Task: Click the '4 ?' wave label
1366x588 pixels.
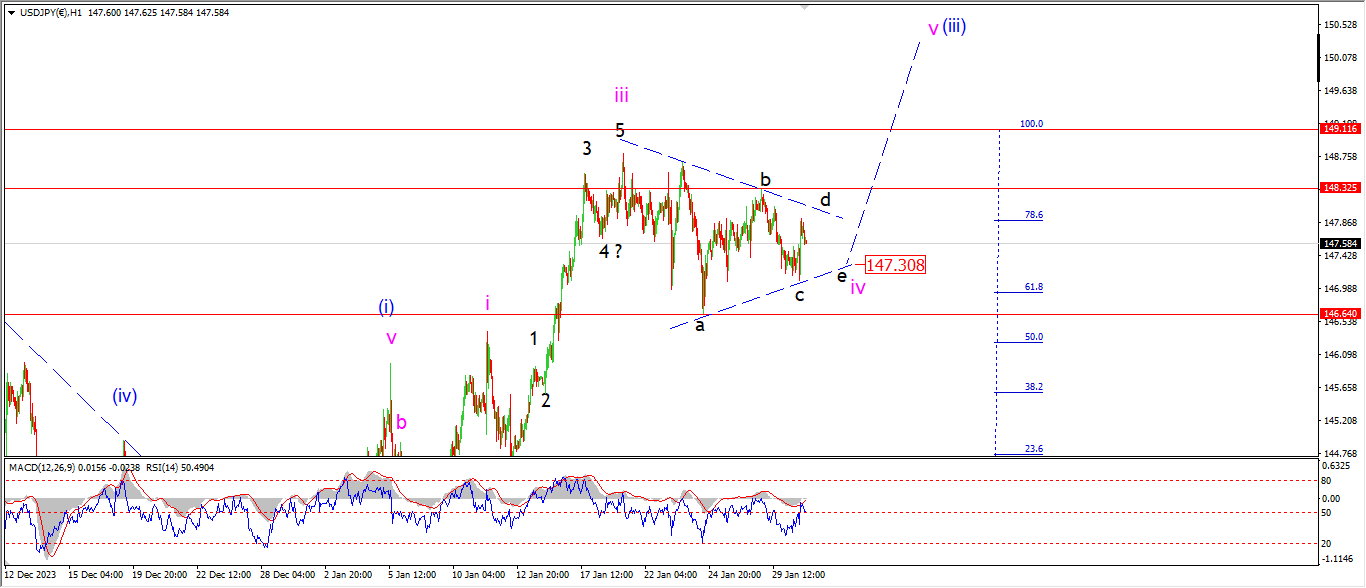Action: 611,252
